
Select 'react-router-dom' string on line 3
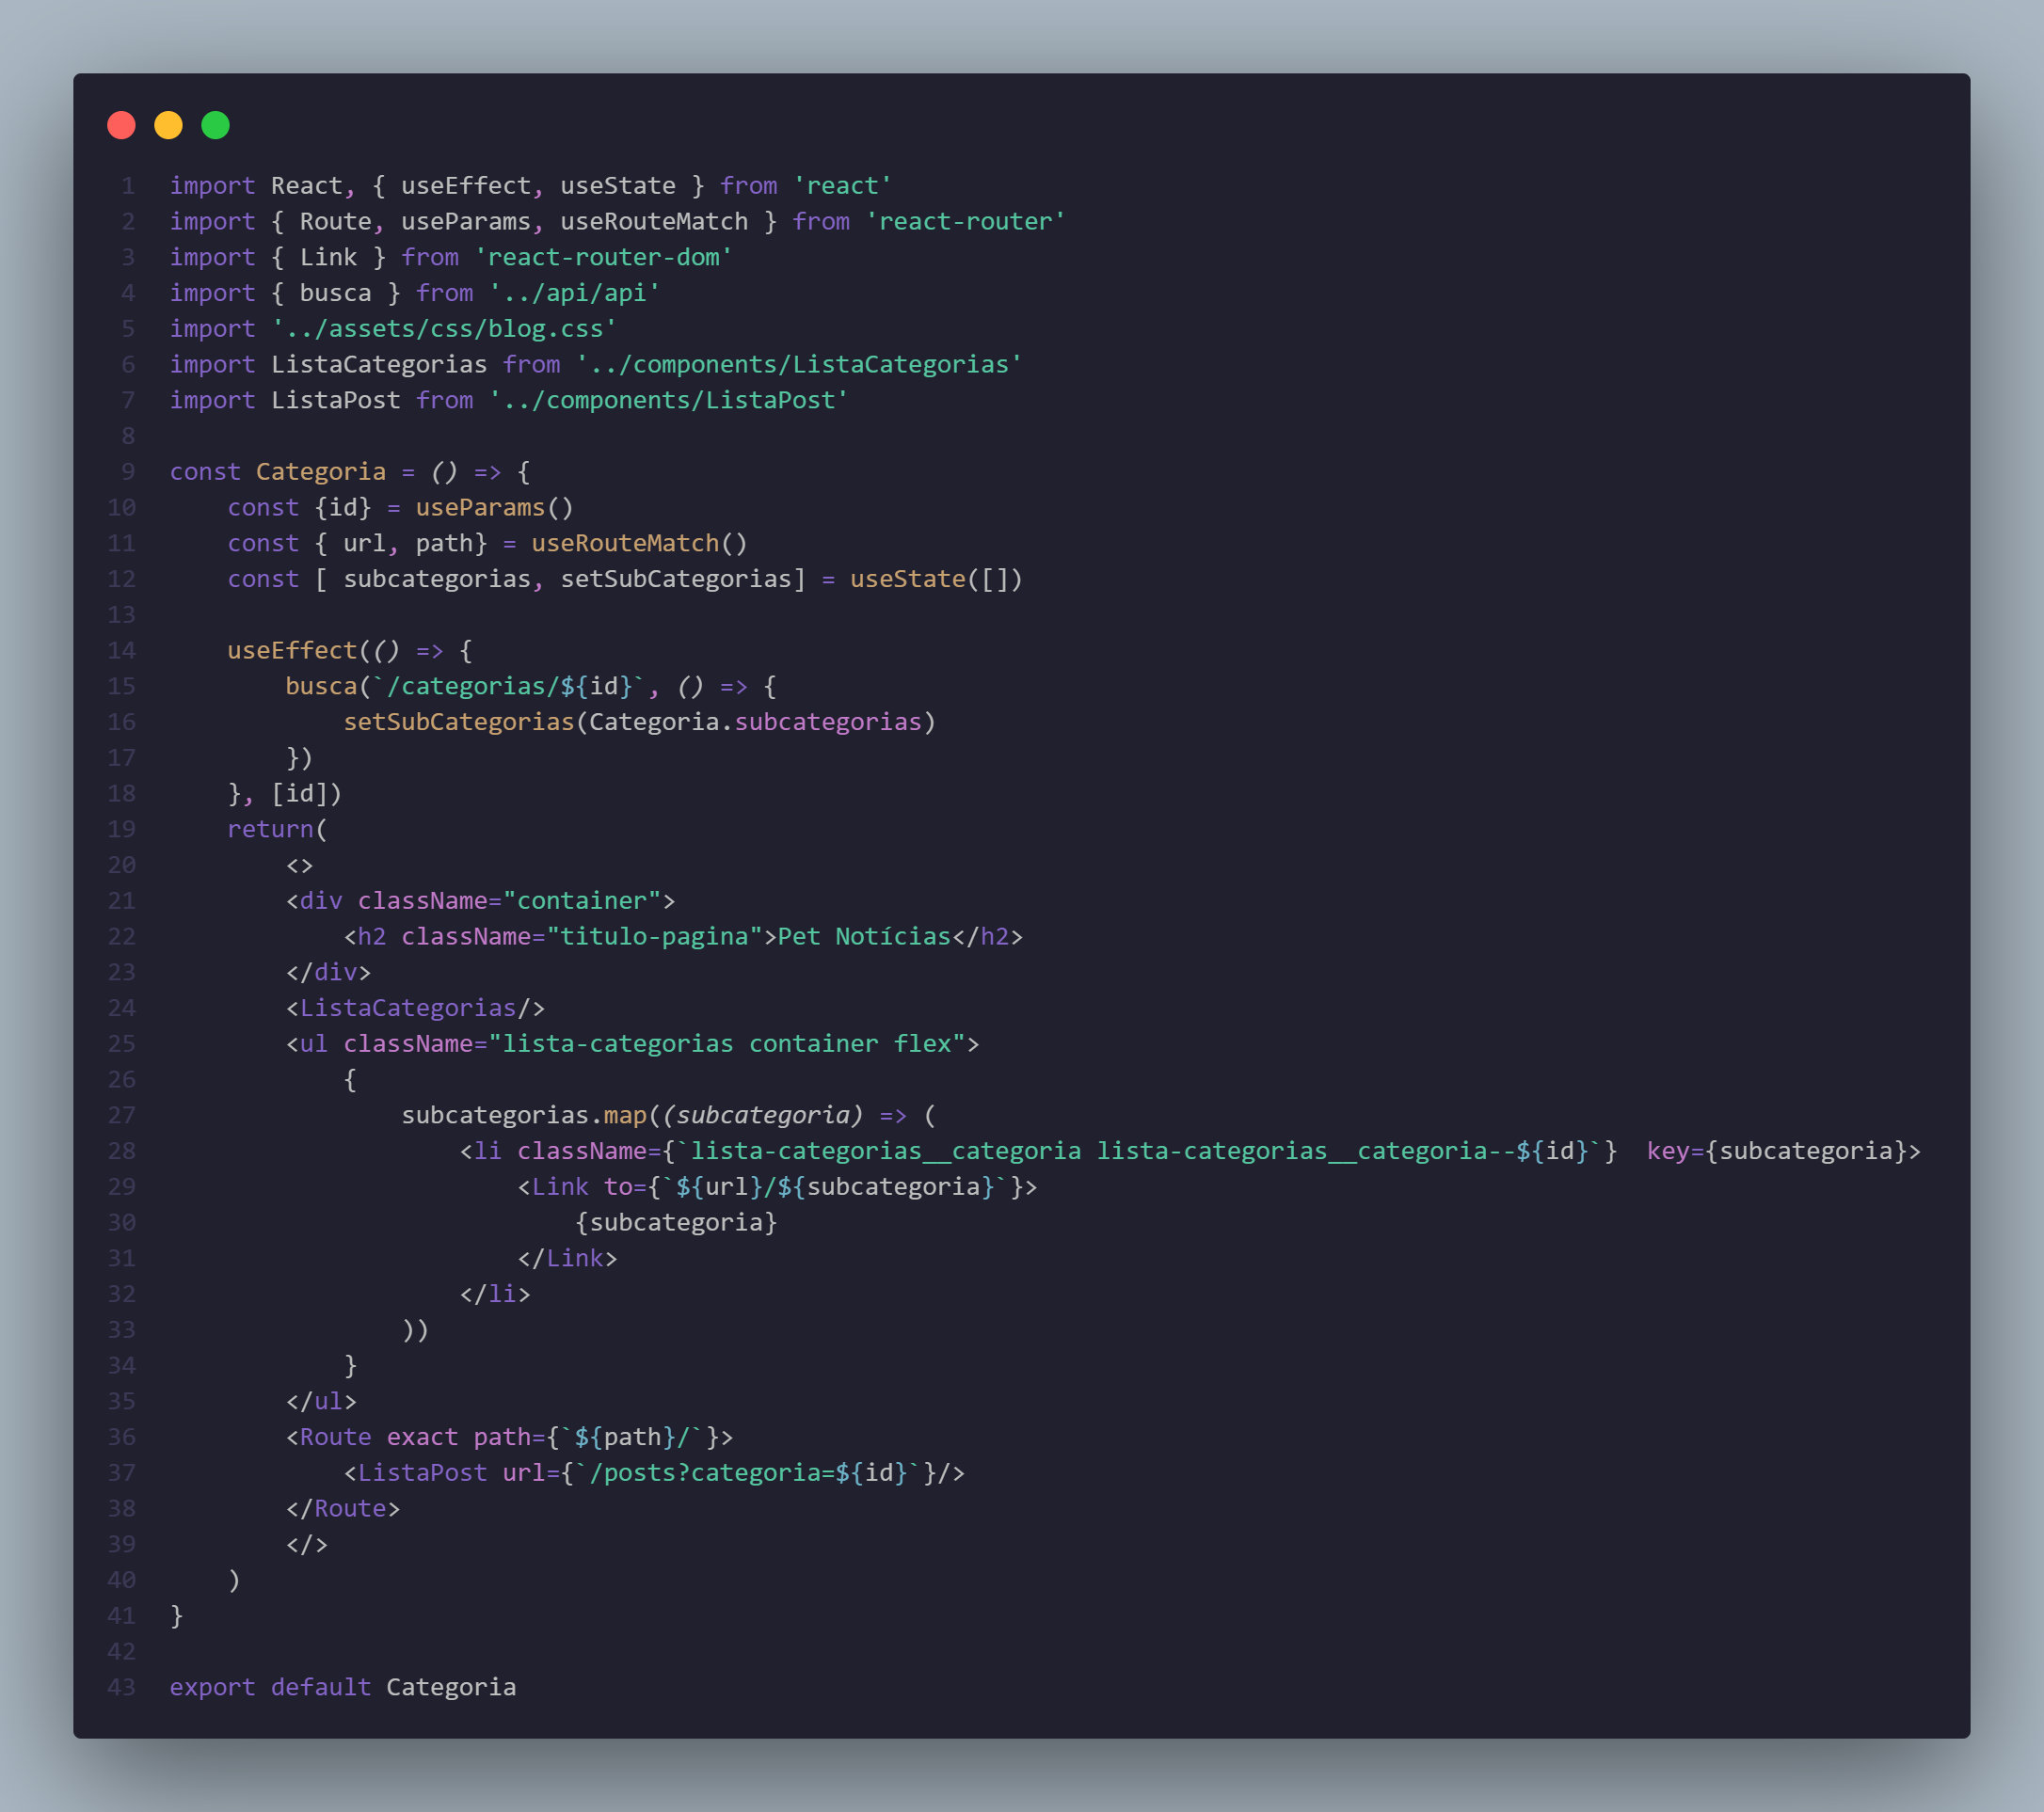coord(603,257)
